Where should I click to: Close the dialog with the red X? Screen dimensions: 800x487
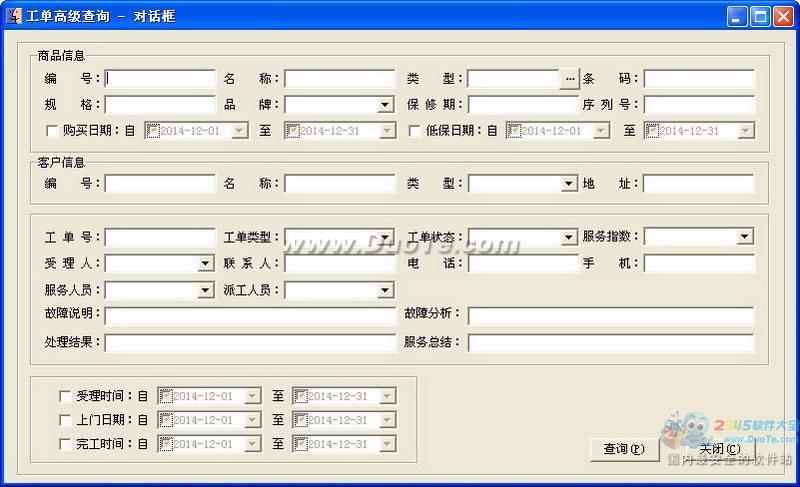tap(783, 17)
